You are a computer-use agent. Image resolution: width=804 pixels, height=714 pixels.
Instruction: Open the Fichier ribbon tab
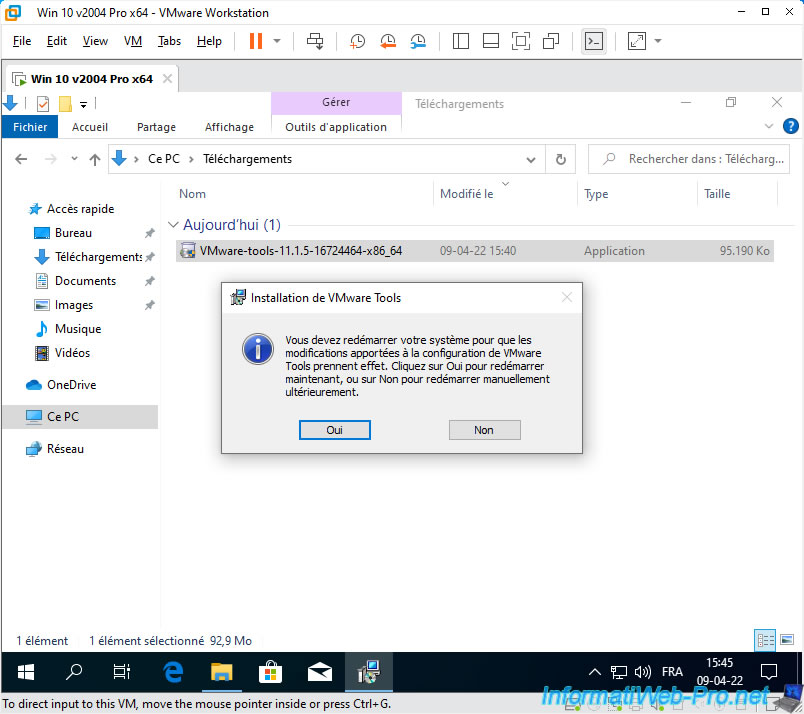[x=30, y=127]
